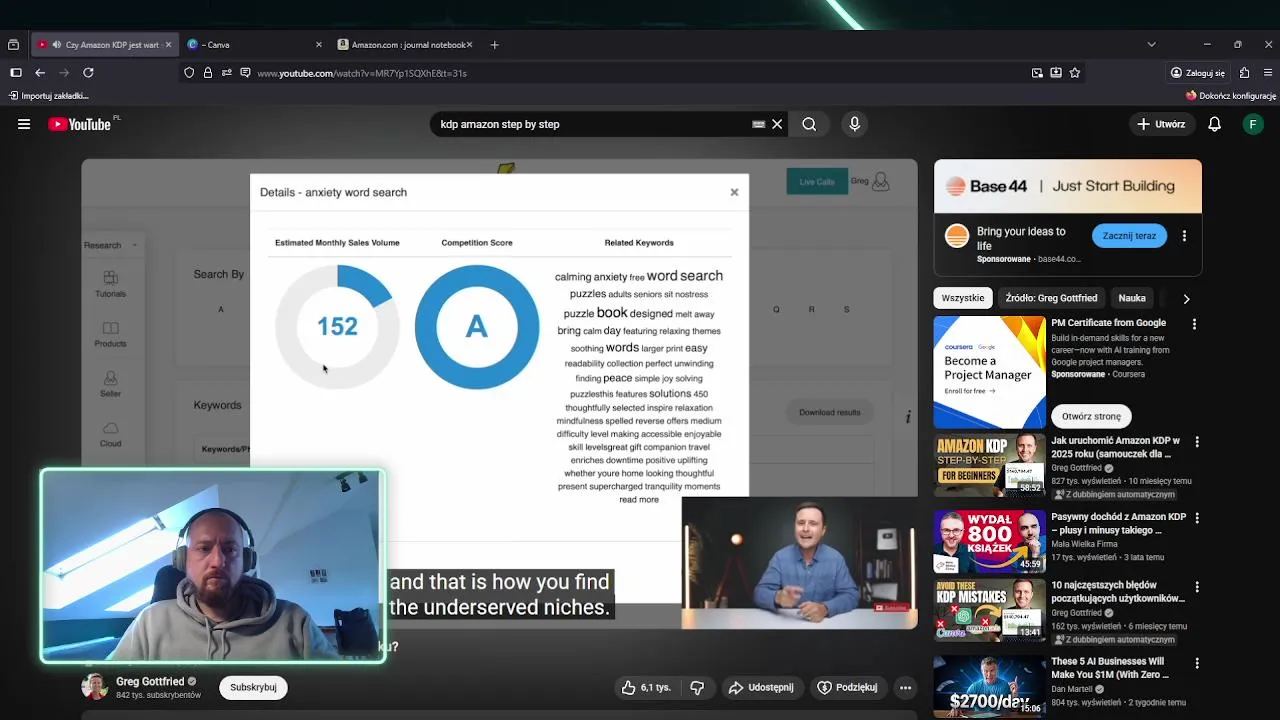The width and height of the screenshot is (1280, 720).
Task: Open Greg Gottfried channel name link
Action: tap(149, 681)
